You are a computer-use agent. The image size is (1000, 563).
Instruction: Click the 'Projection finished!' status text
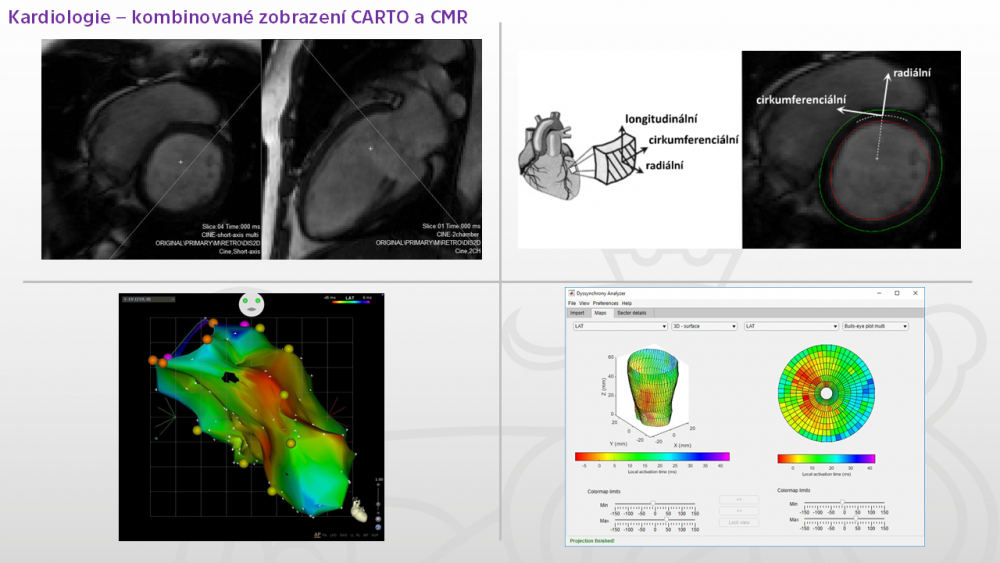(x=592, y=541)
